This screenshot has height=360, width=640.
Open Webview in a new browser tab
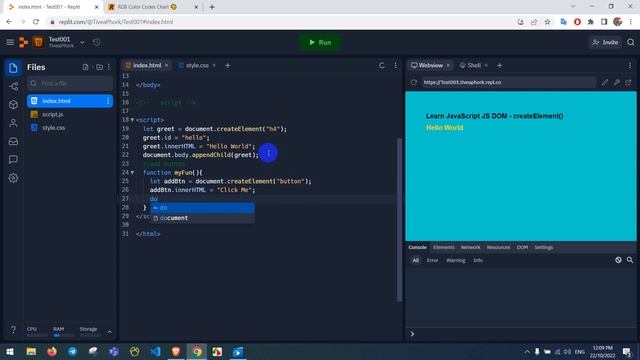point(629,82)
